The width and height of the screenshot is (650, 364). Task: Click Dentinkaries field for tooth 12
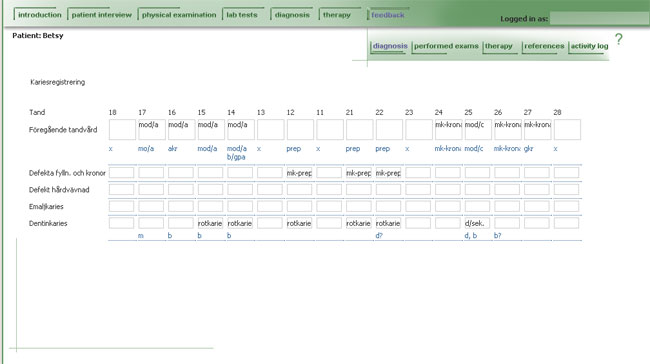(x=299, y=223)
